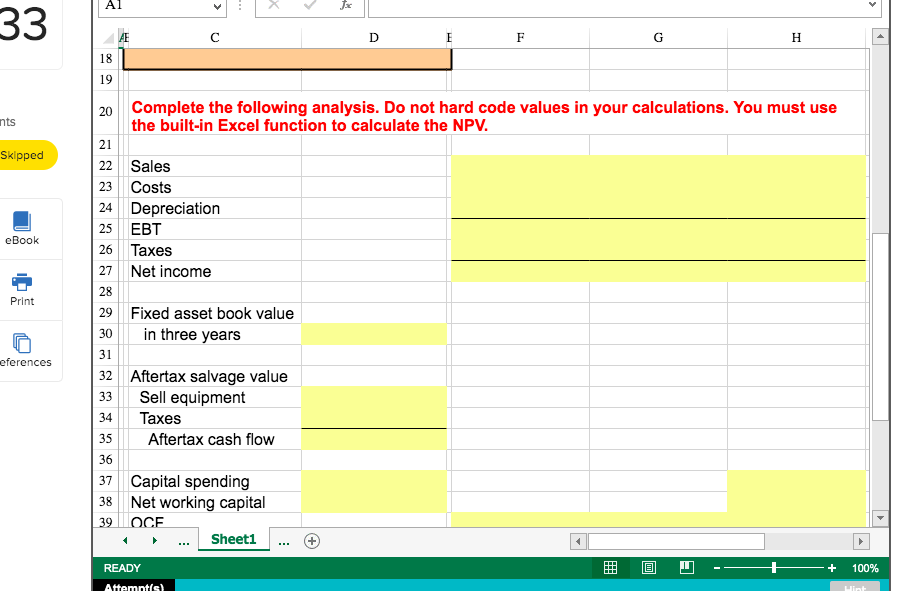Click the eBook icon in sidebar

pyautogui.click(x=22, y=227)
